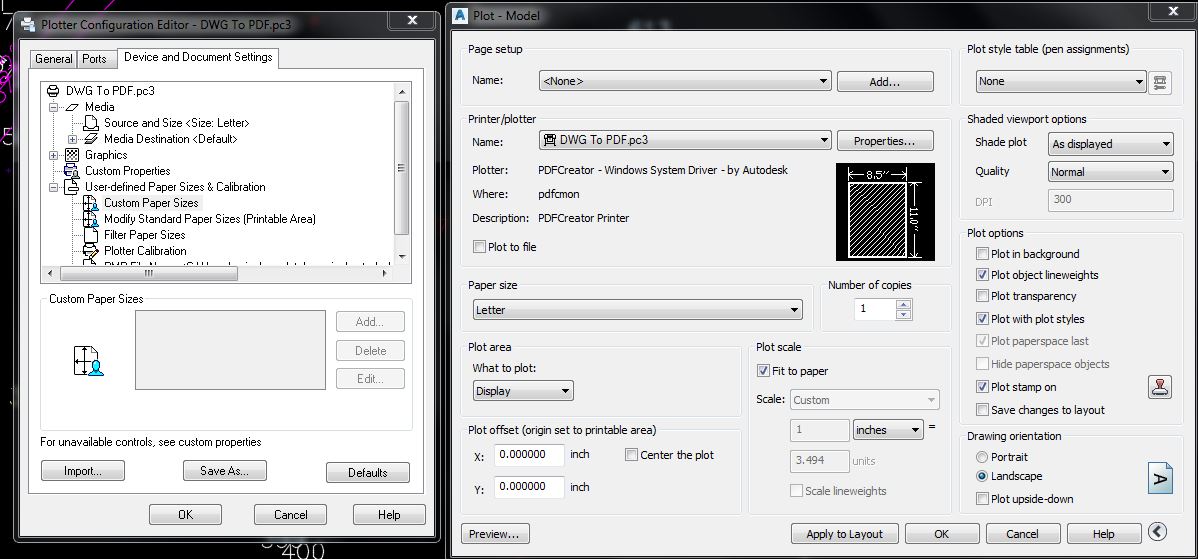Click the Filter Paper Sizes icon

click(91, 235)
